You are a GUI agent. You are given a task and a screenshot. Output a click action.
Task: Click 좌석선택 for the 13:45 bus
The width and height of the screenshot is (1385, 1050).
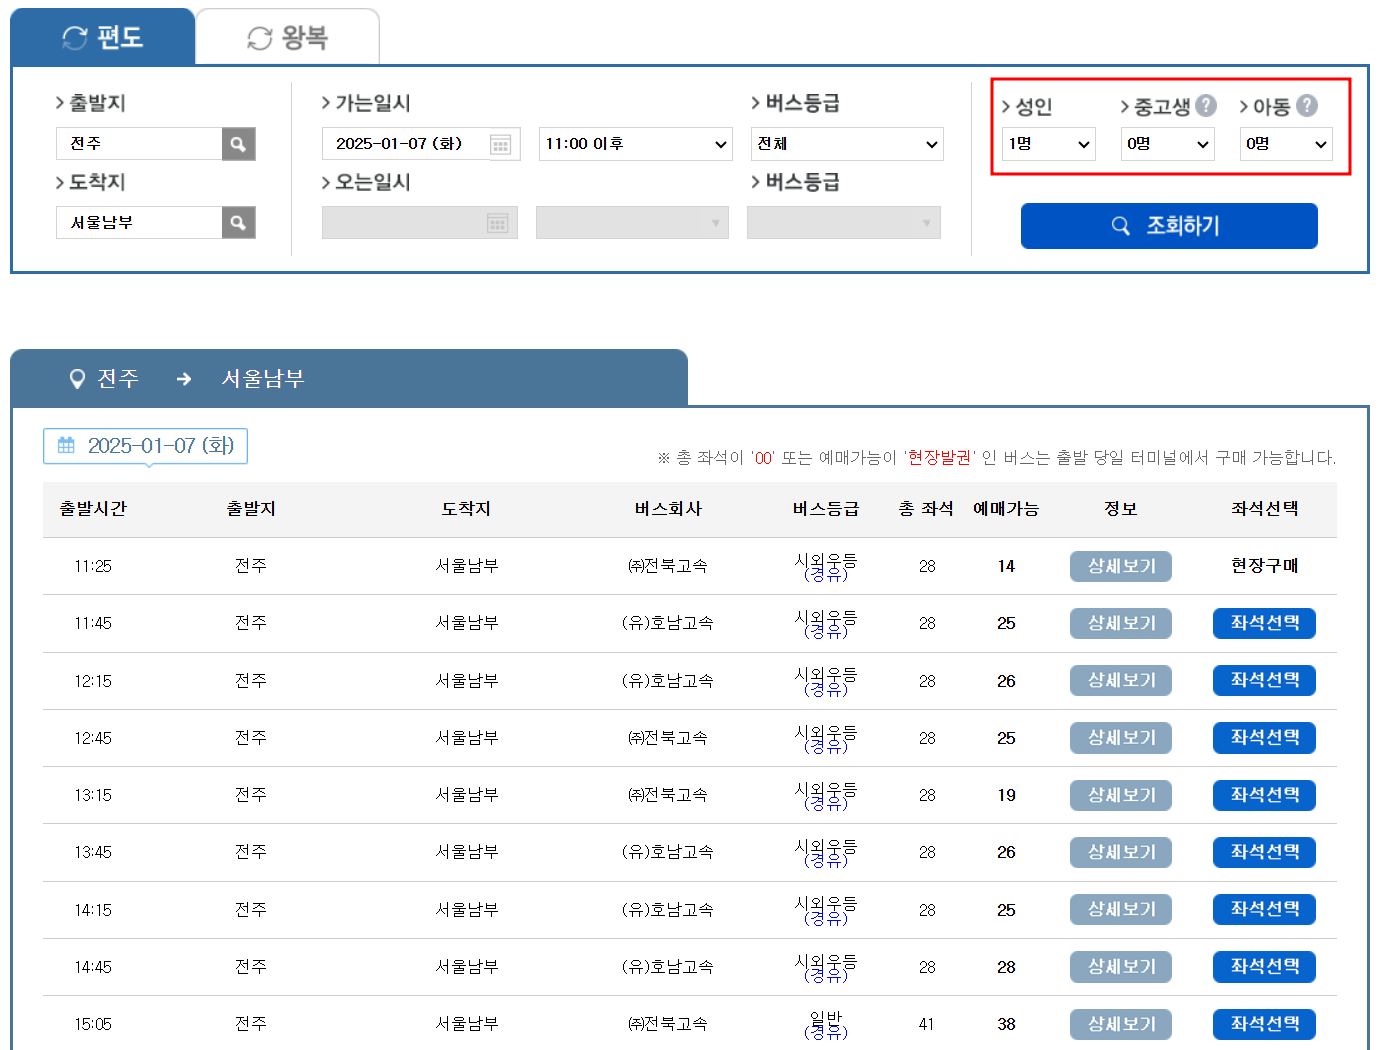(1264, 852)
